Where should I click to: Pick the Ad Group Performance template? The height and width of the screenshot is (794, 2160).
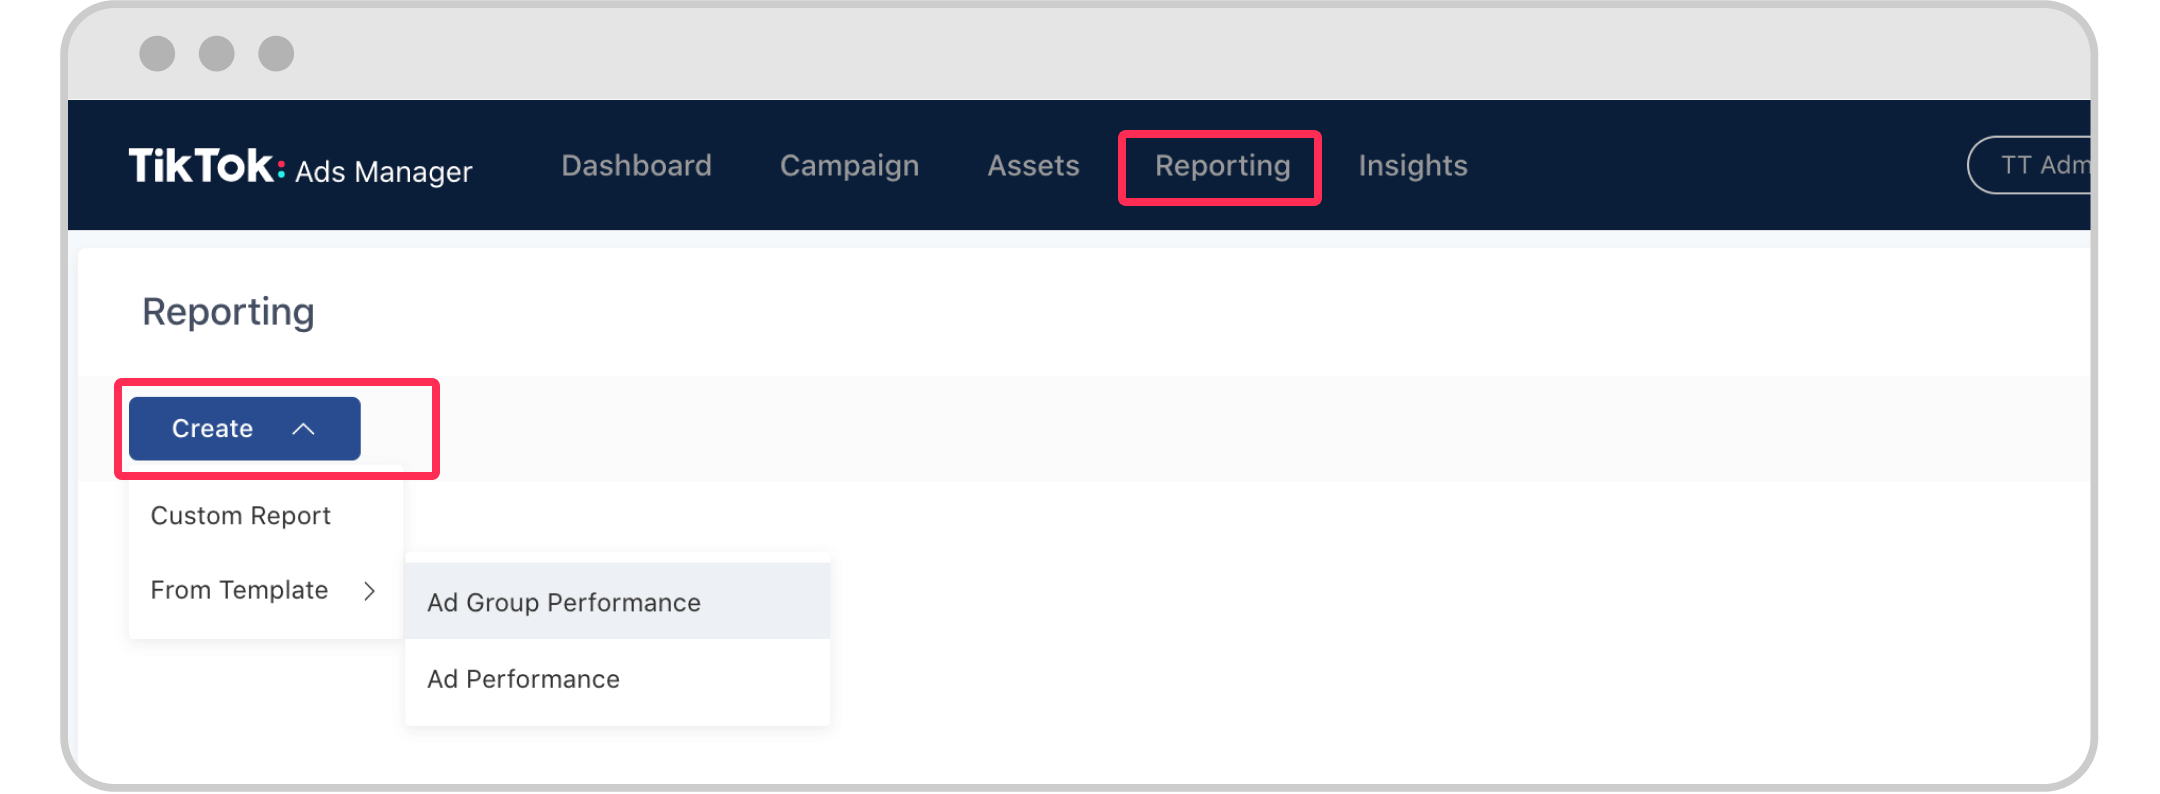click(564, 603)
